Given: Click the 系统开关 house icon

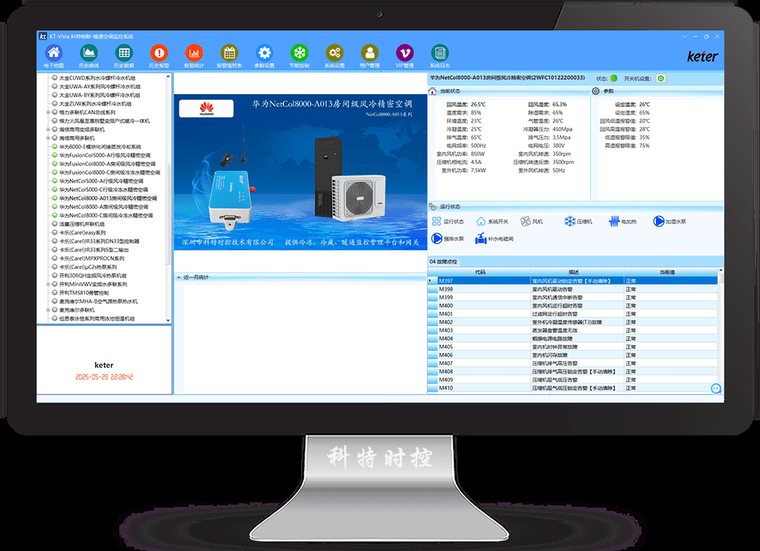Looking at the screenshot, I should tap(480, 221).
